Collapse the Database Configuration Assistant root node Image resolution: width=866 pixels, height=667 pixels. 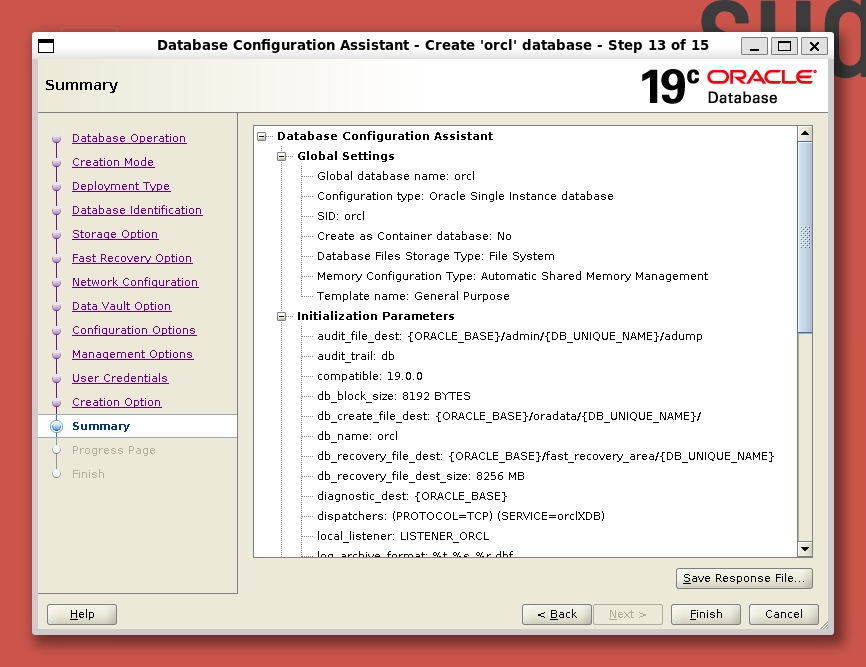tap(262, 136)
